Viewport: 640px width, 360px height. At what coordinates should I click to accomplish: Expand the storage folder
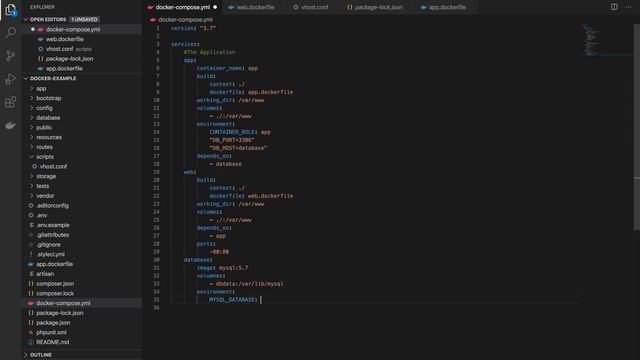pyautogui.click(x=82, y=176)
